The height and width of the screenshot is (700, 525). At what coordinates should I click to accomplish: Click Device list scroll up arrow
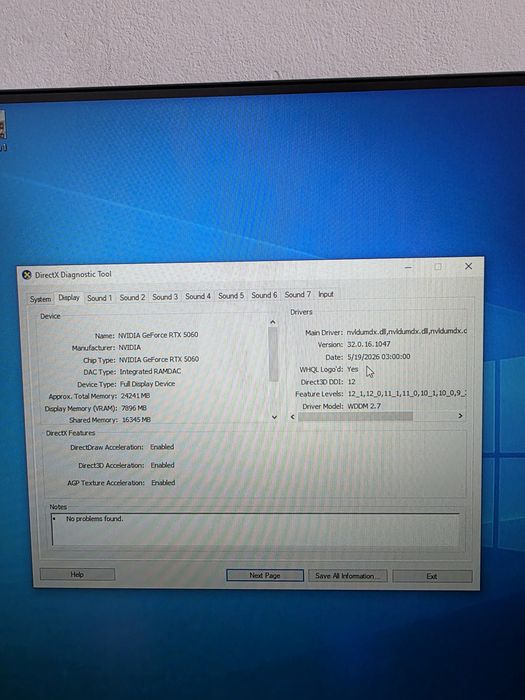273,322
